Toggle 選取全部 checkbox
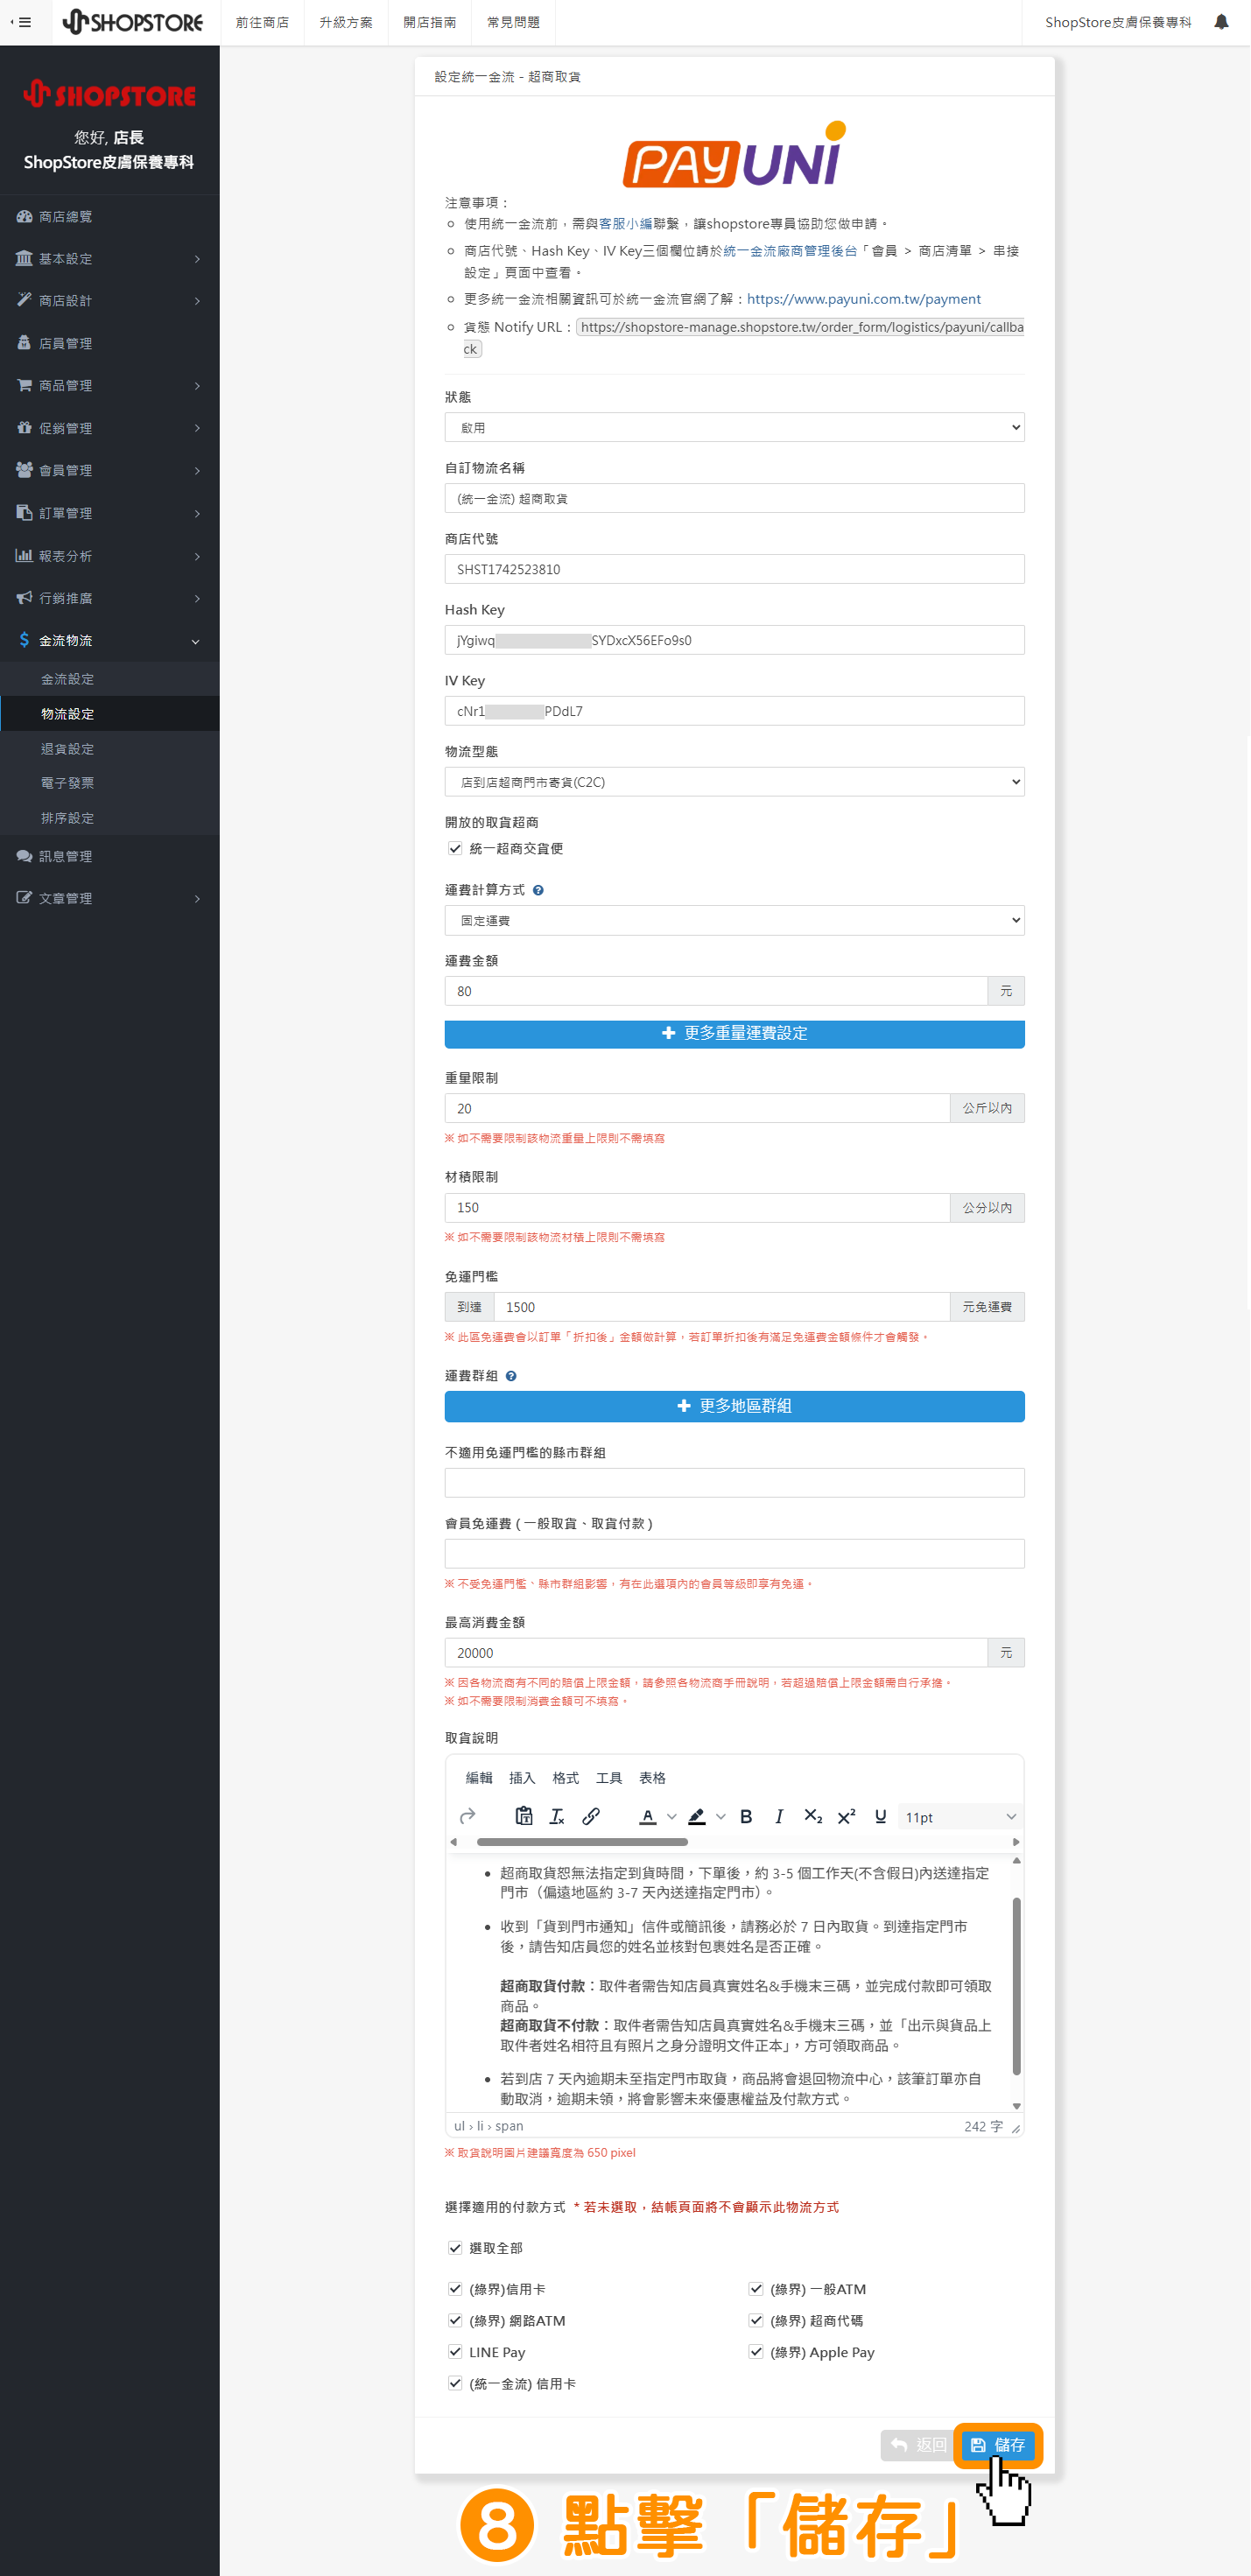The image size is (1251, 2576). coord(455,2248)
